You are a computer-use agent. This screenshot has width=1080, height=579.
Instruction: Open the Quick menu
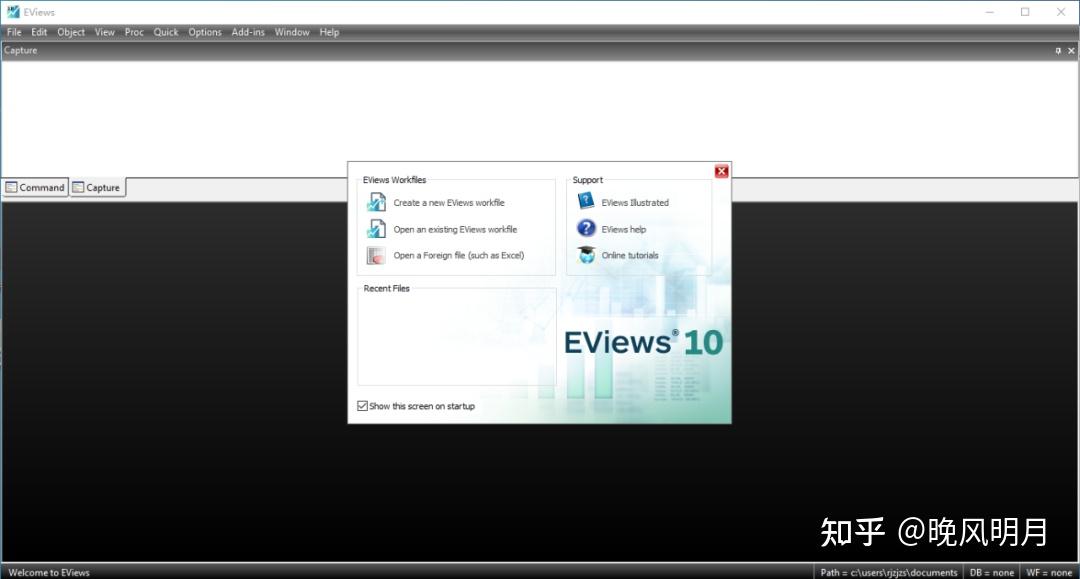coord(165,31)
